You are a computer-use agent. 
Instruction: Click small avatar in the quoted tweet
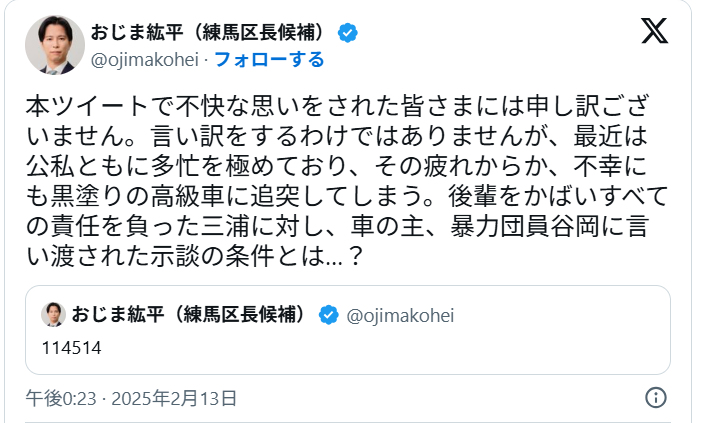point(53,315)
